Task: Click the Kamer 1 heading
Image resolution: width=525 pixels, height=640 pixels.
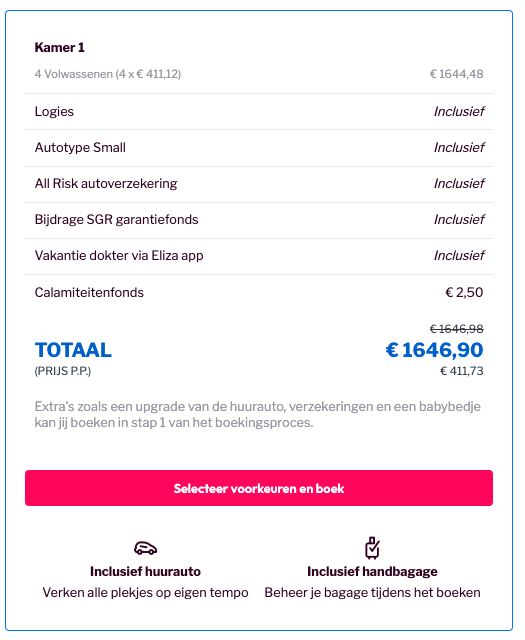Action: click(60, 47)
